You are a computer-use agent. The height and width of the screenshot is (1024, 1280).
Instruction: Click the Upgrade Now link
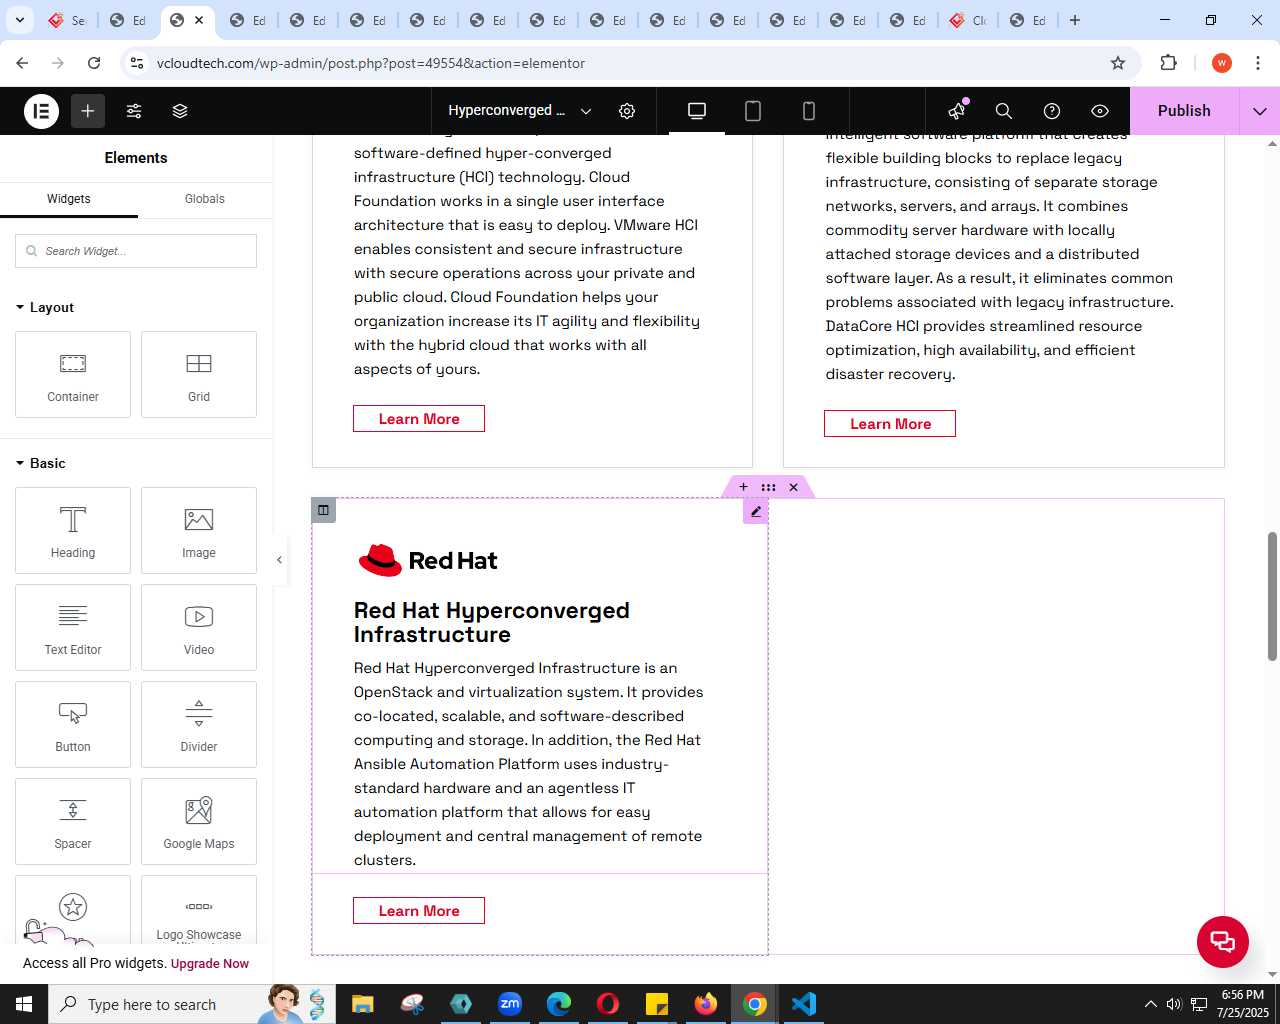point(210,964)
